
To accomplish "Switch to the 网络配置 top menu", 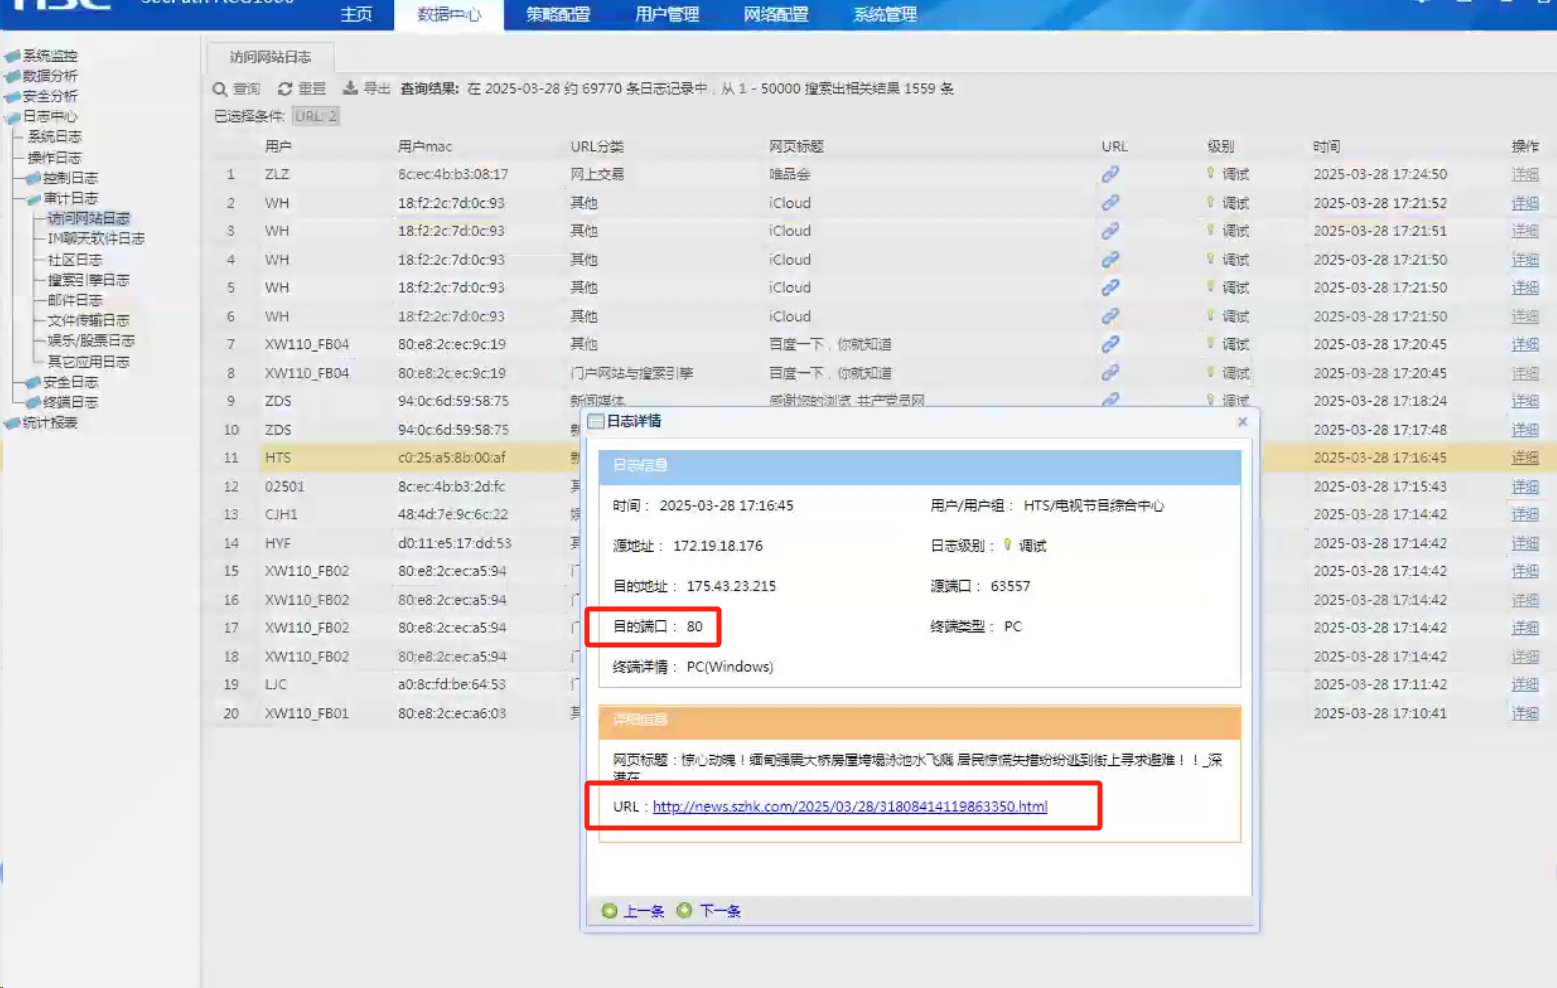I will [776, 14].
